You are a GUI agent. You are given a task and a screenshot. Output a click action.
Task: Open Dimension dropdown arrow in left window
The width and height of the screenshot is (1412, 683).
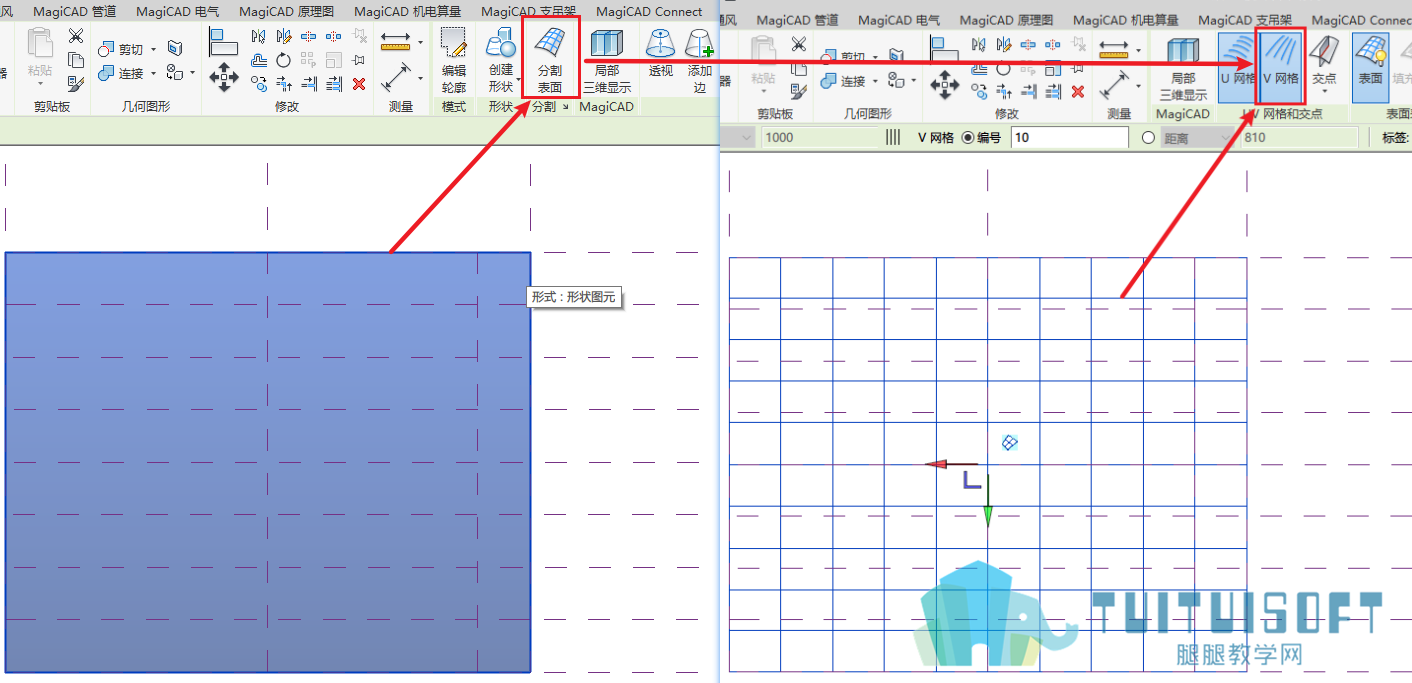point(419,78)
